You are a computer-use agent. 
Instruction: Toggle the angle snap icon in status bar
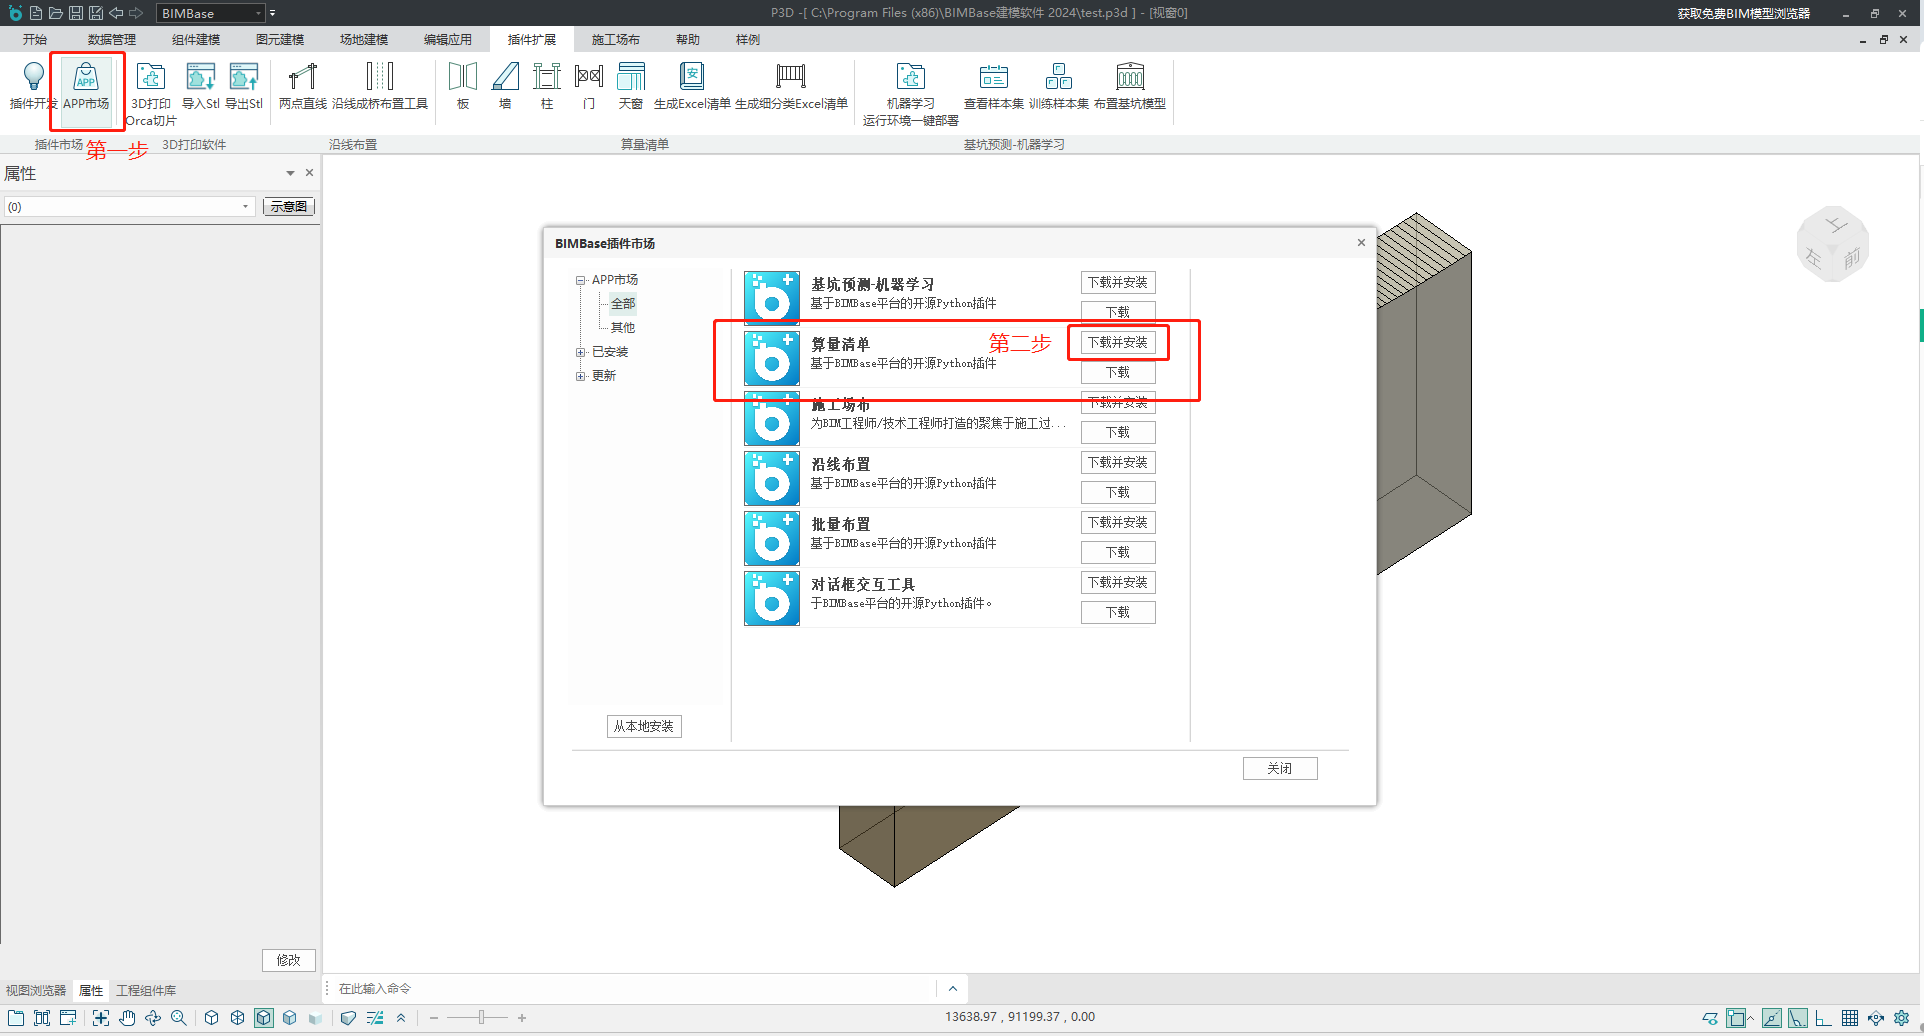coord(1798,1018)
